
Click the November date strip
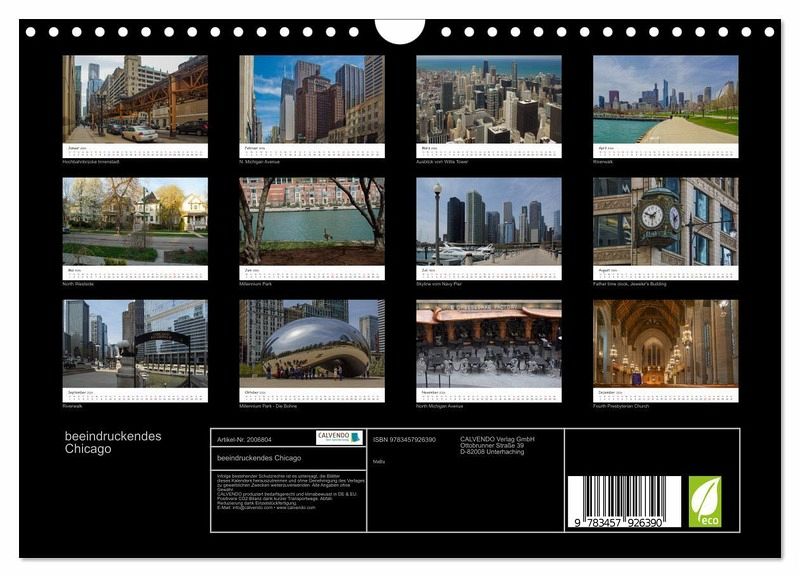click(x=489, y=395)
